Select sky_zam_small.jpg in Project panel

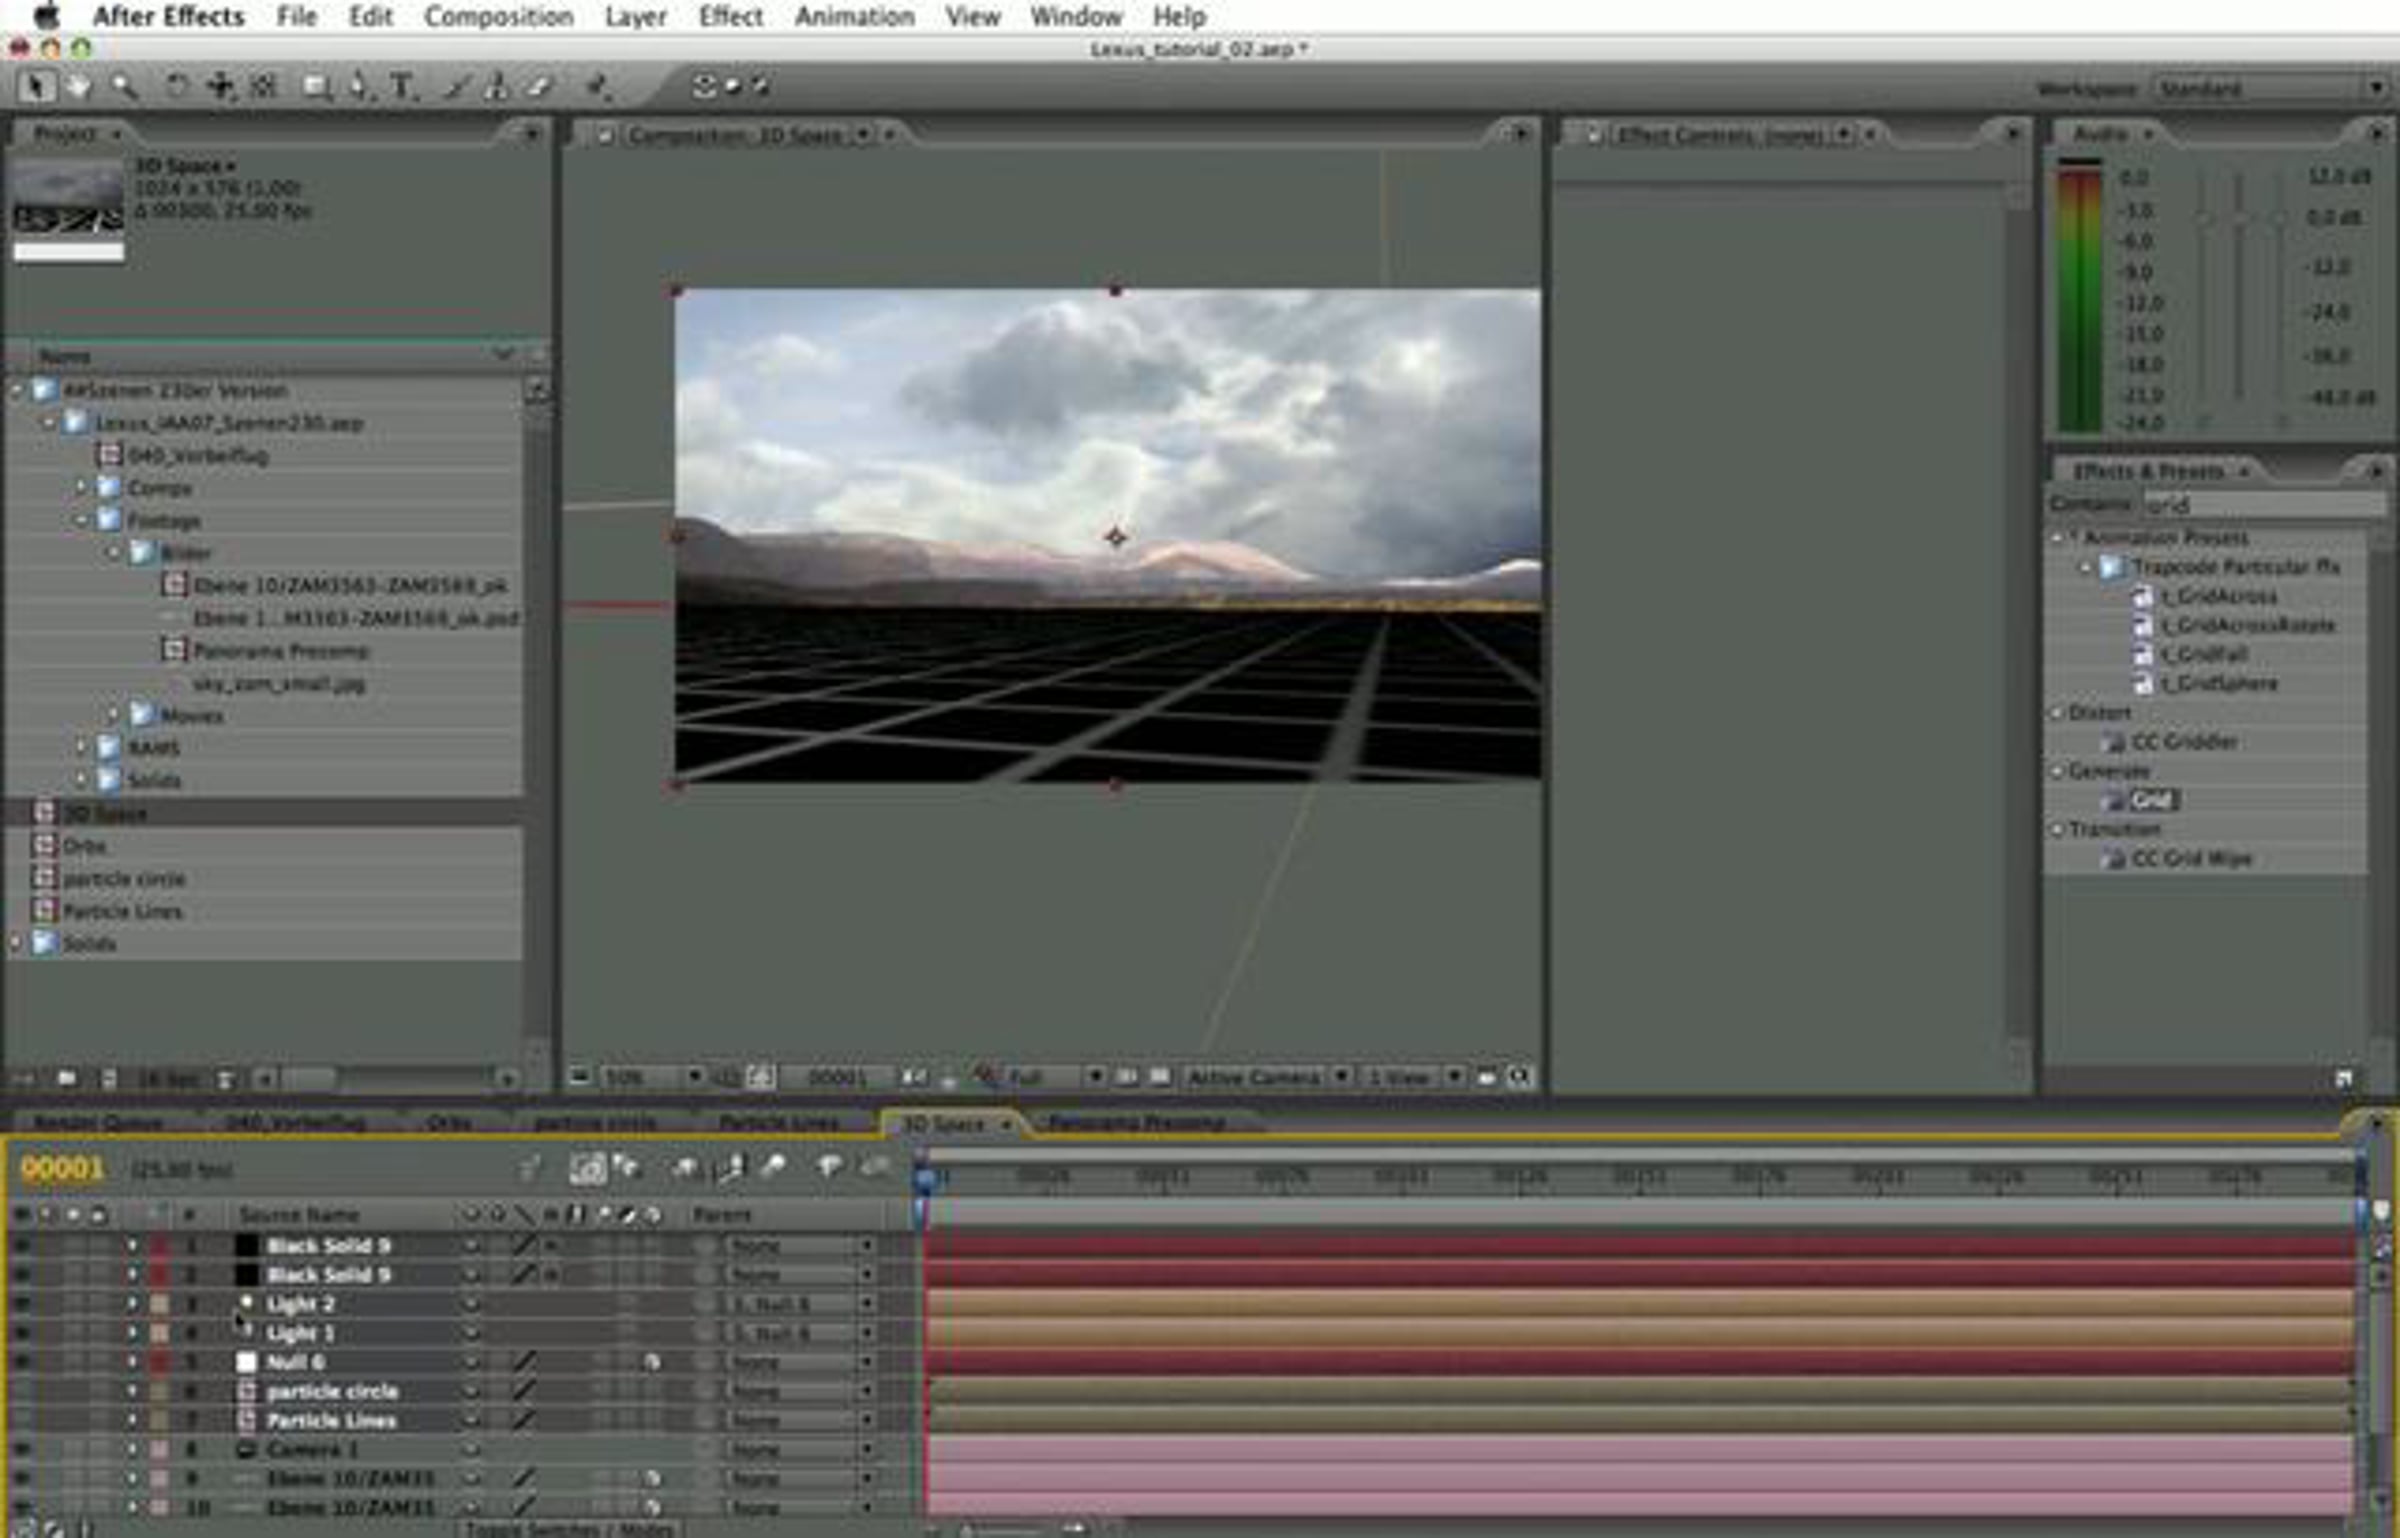[x=279, y=684]
